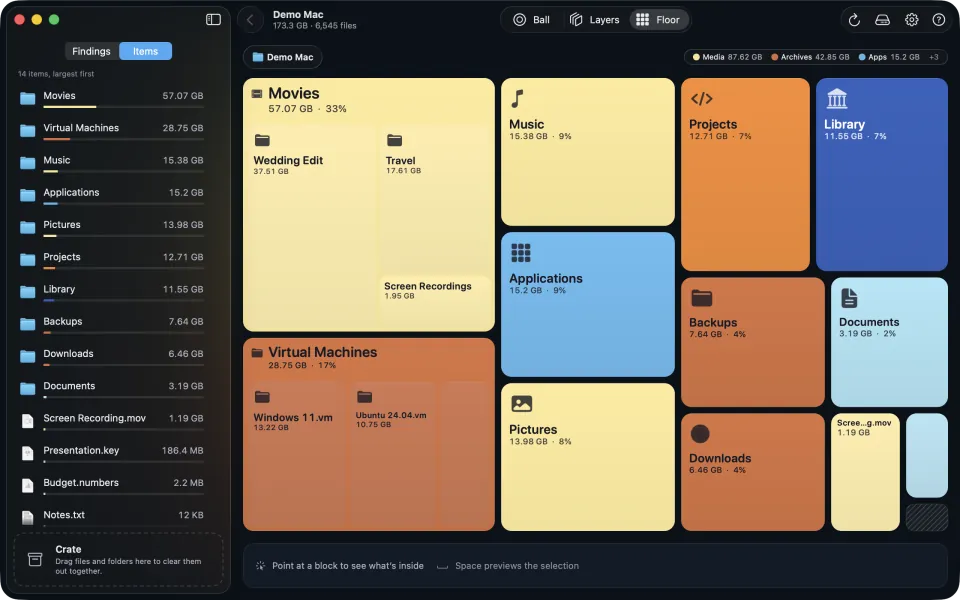Open the Windows 11.vm block
The height and width of the screenshot is (600, 960).
298,454
